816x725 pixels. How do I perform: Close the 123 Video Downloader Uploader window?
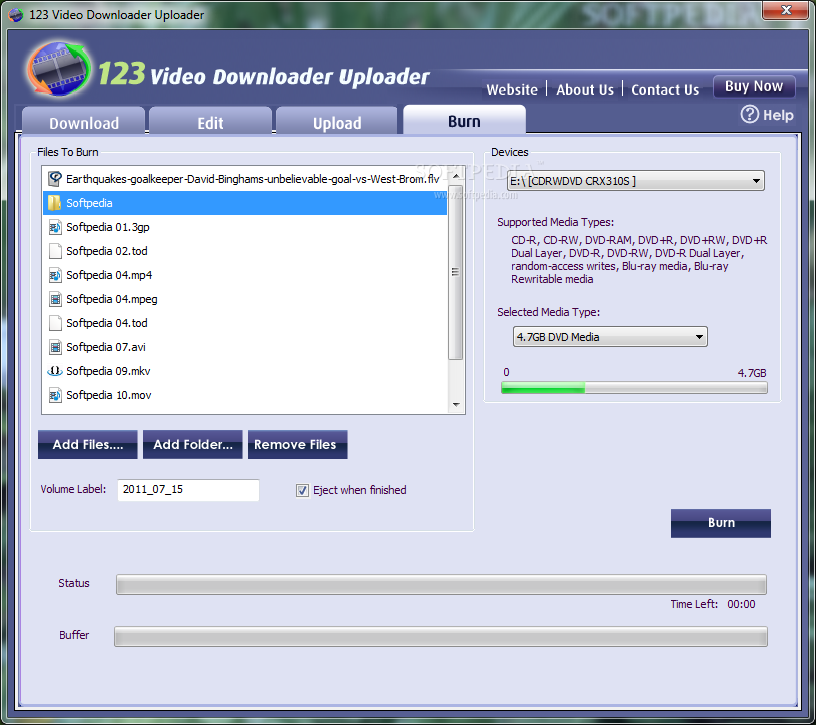(786, 9)
